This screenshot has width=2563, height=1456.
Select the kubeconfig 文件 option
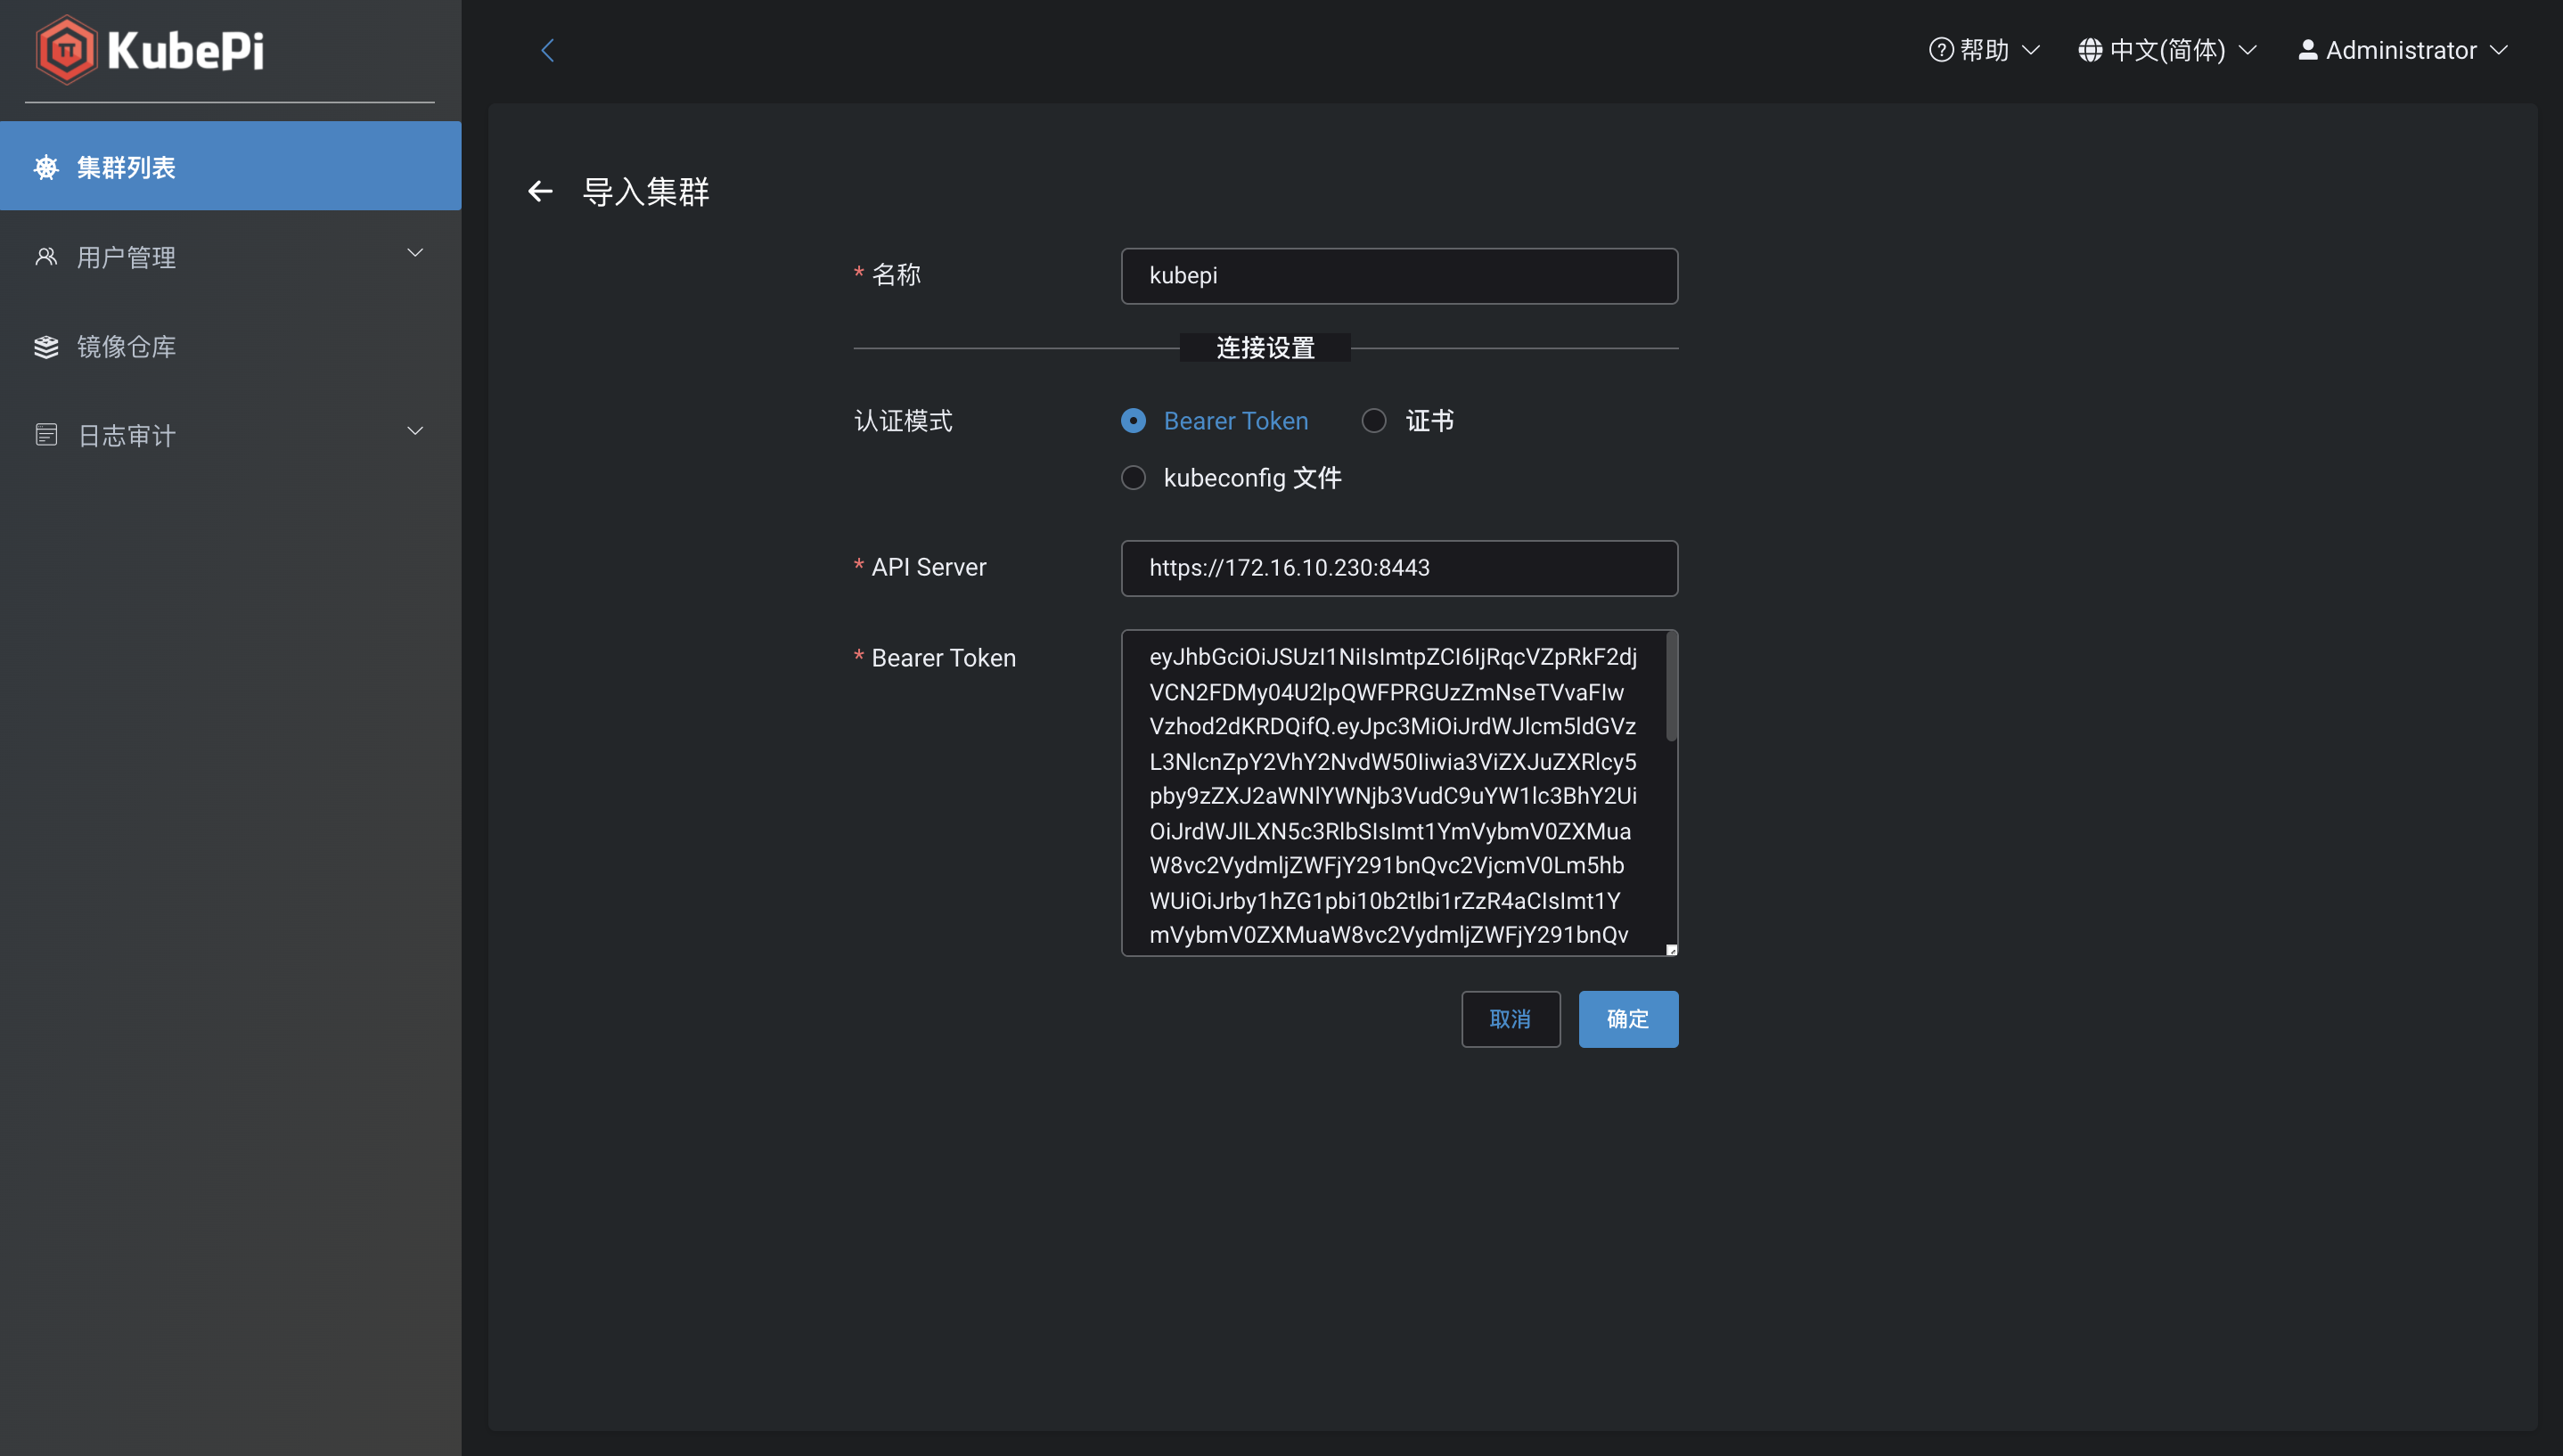coord(1133,477)
